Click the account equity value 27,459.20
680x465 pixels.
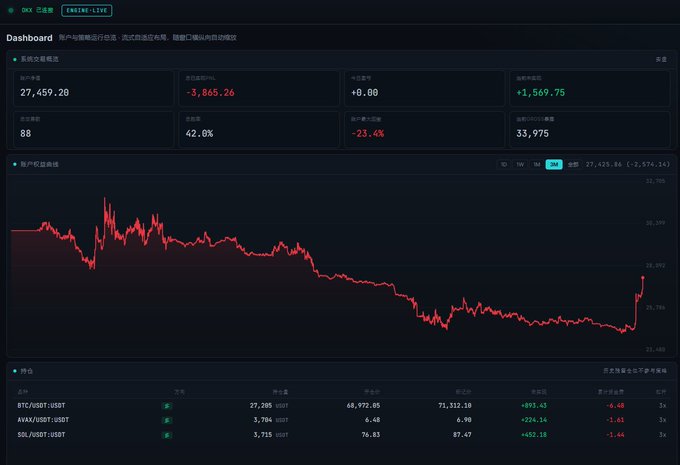click(x=44, y=92)
